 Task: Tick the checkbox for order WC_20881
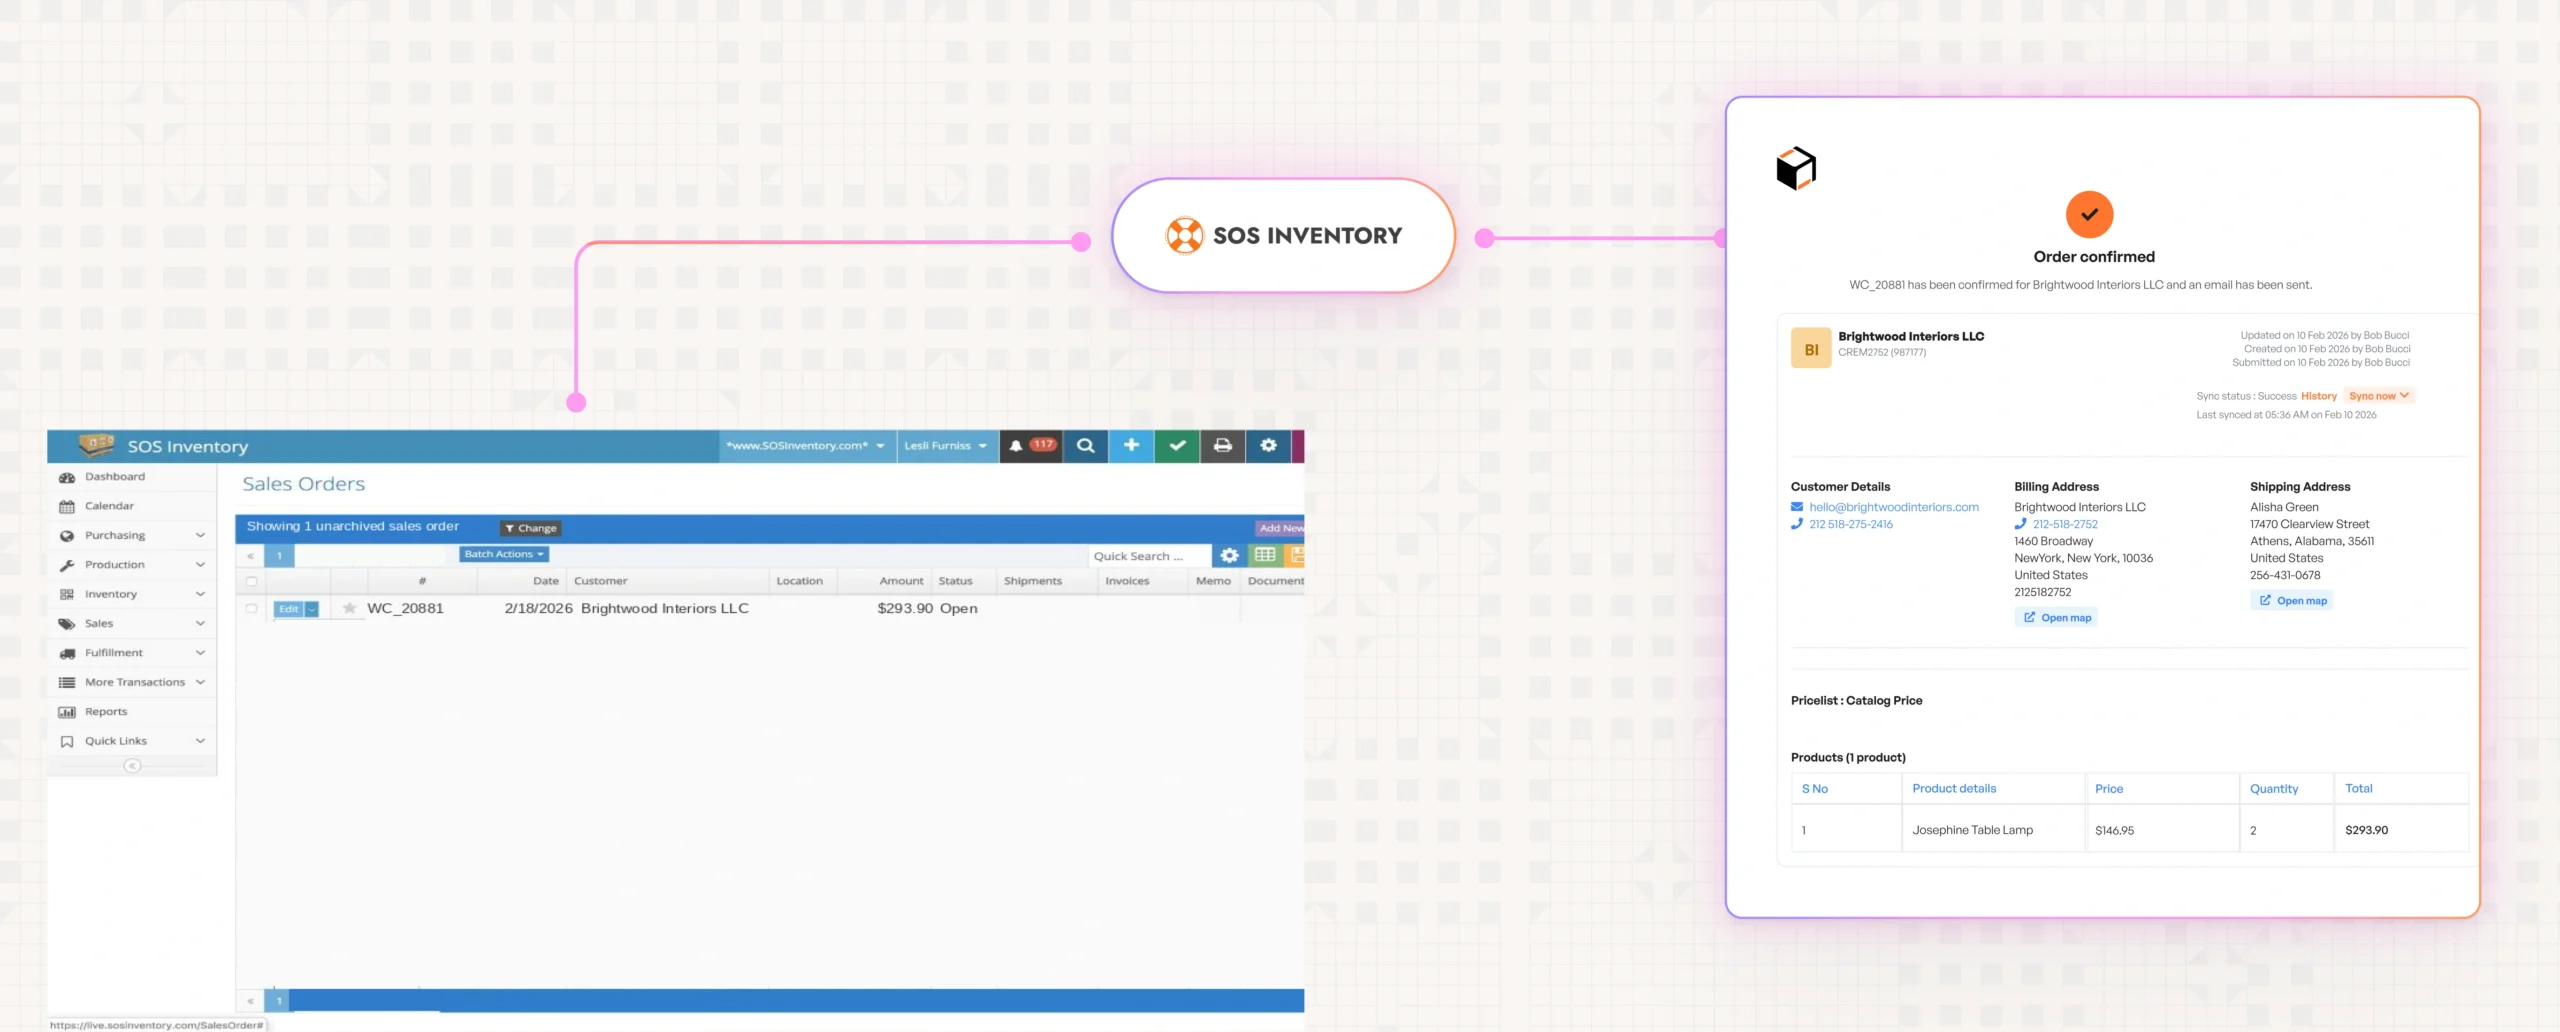251,608
